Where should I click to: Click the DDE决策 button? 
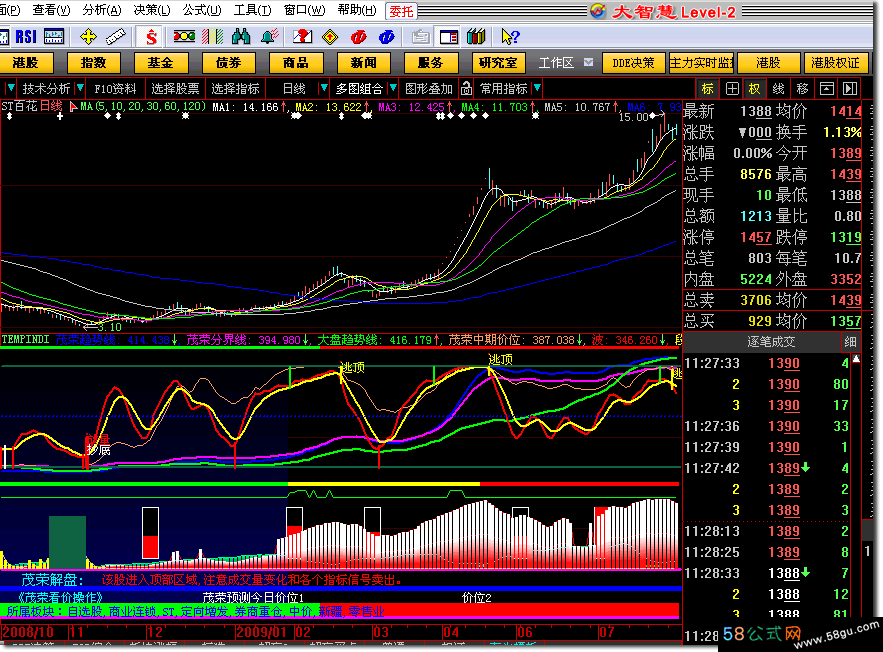coord(634,62)
